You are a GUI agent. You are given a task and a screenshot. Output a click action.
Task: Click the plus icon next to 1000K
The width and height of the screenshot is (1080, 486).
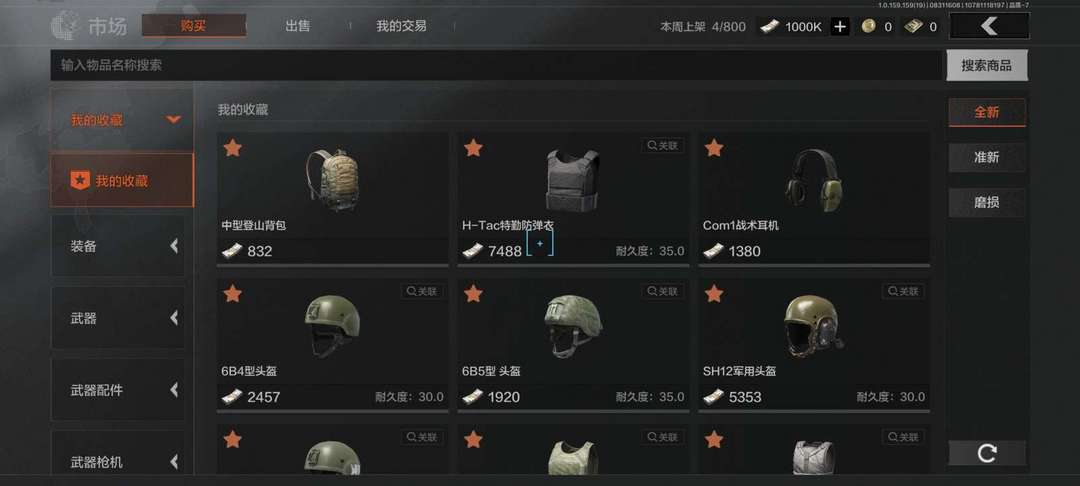pos(840,27)
